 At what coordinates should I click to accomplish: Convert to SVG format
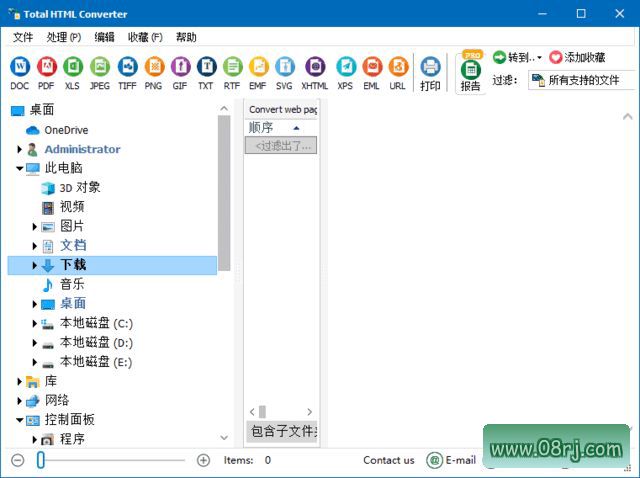(x=284, y=73)
